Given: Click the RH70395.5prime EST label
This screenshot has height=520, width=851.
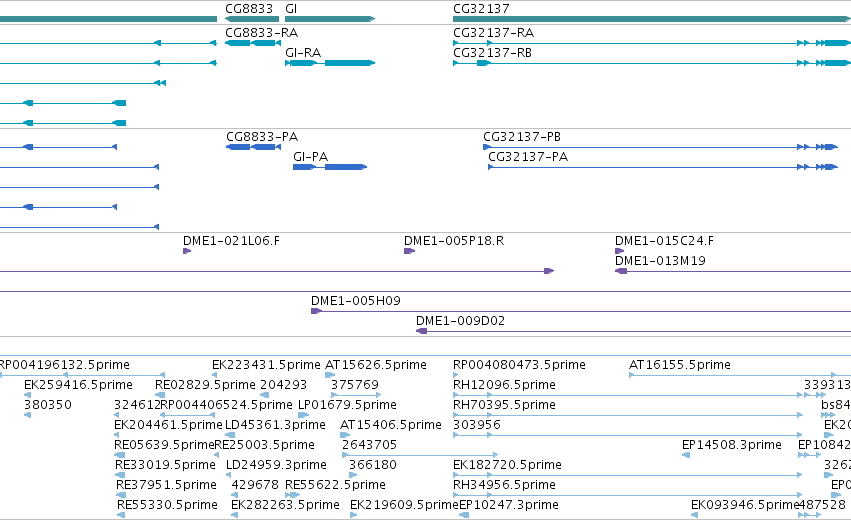Looking at the screenshot, I should click(x=504, y=405).
